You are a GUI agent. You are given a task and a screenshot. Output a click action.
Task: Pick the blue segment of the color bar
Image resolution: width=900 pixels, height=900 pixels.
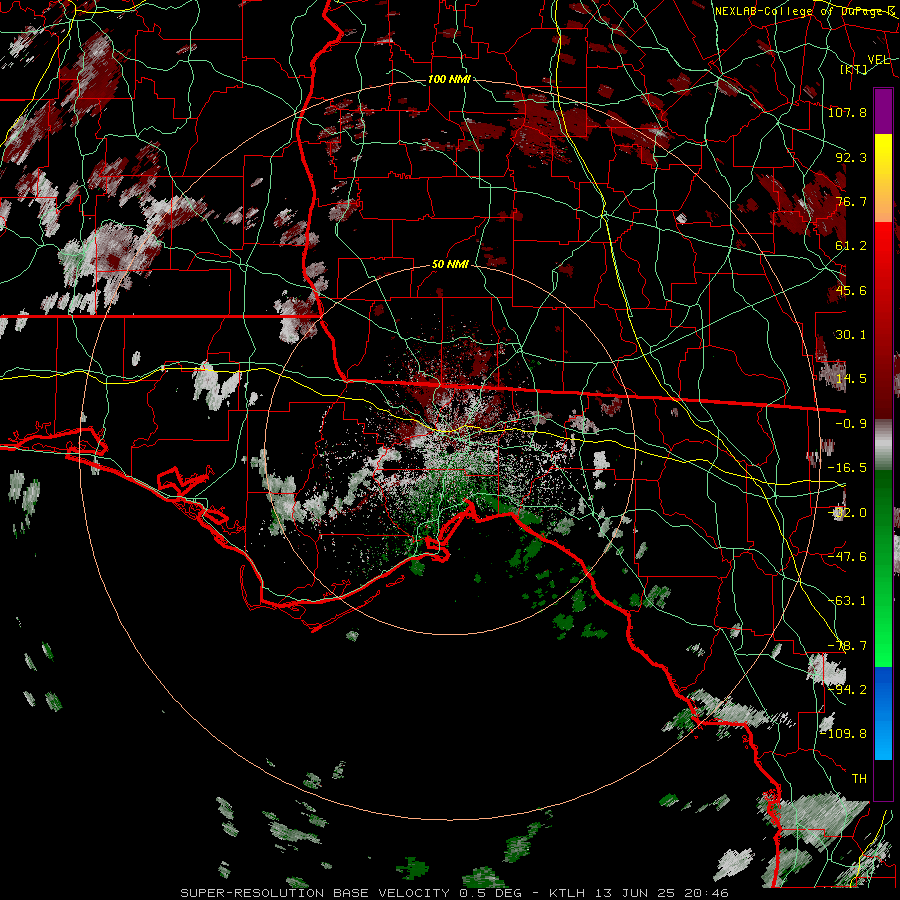pyautogui.click(x=883, y=713)
